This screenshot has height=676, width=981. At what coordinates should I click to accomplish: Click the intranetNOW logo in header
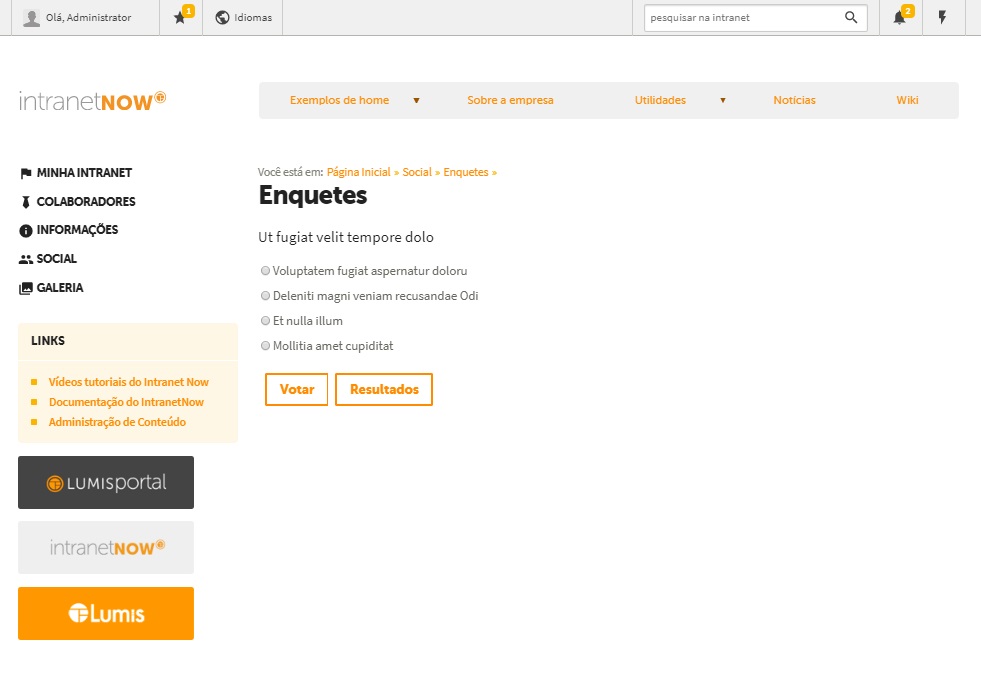[x=93, y=100]
